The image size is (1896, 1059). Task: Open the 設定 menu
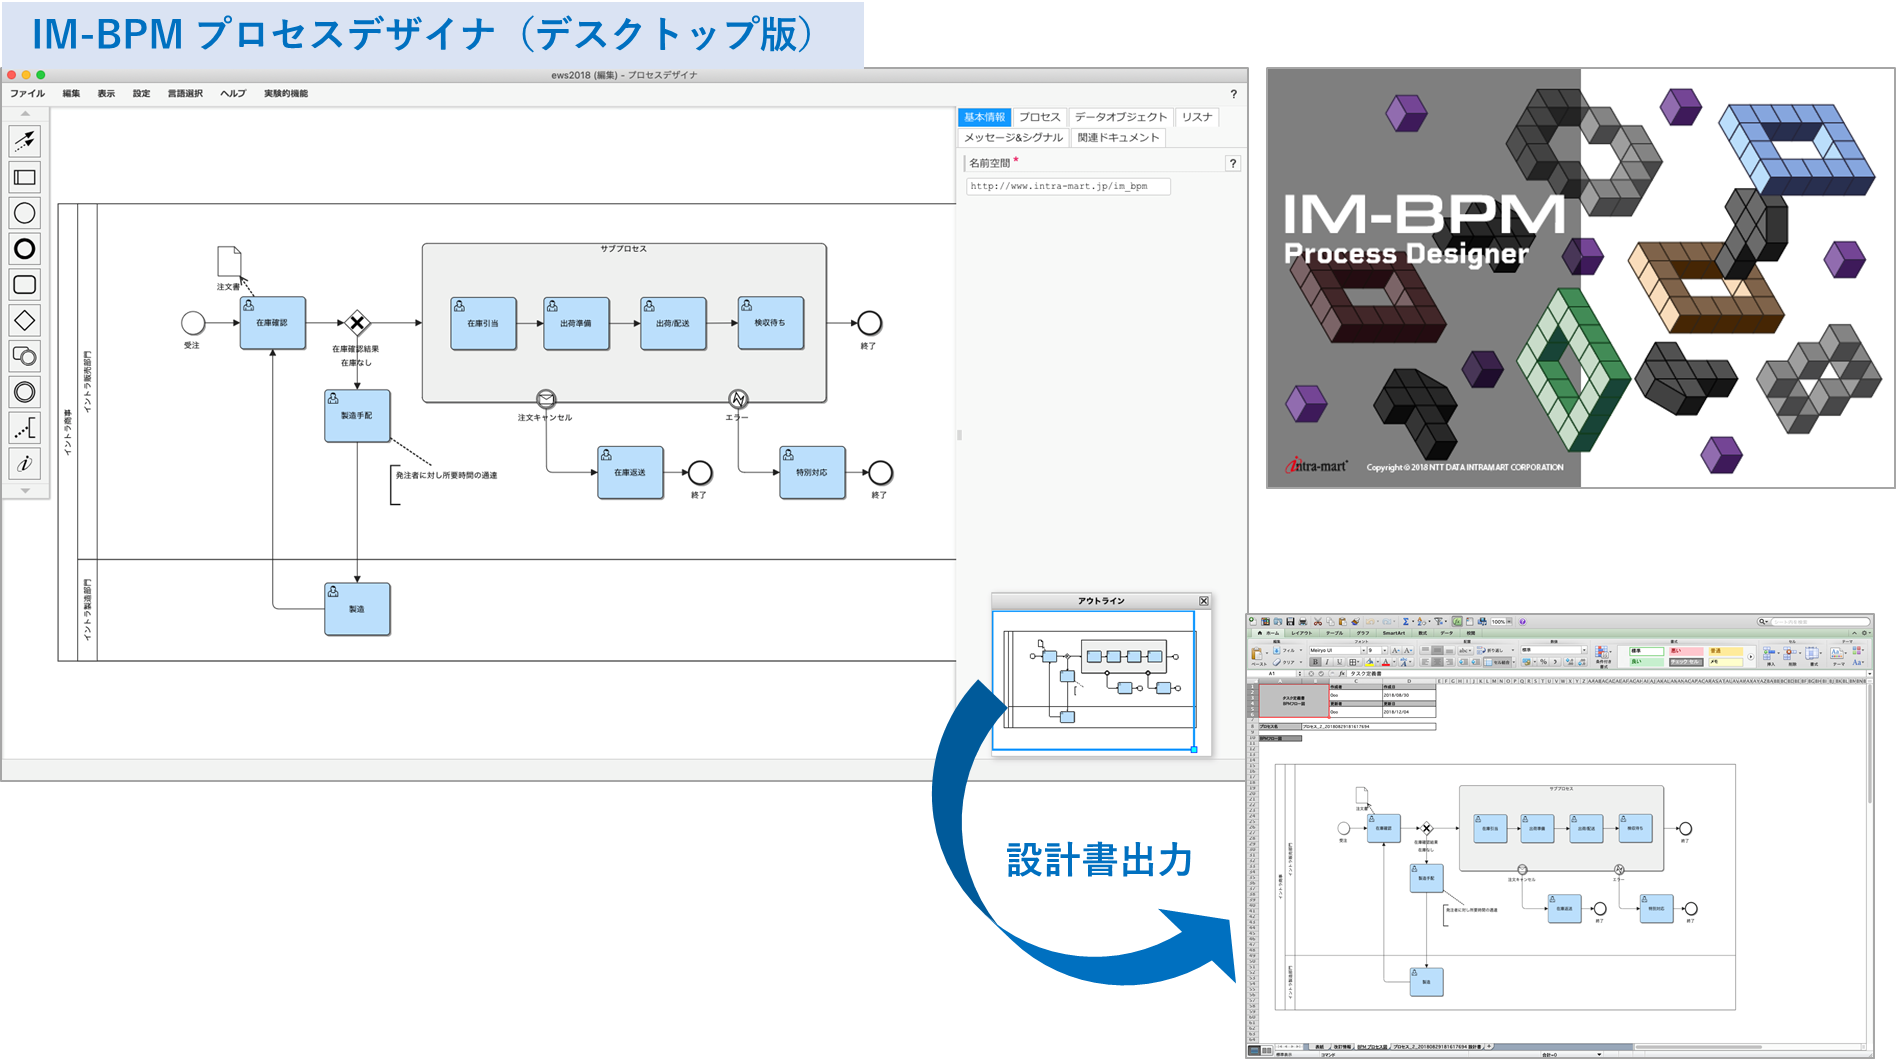click(x=141, y=94)
